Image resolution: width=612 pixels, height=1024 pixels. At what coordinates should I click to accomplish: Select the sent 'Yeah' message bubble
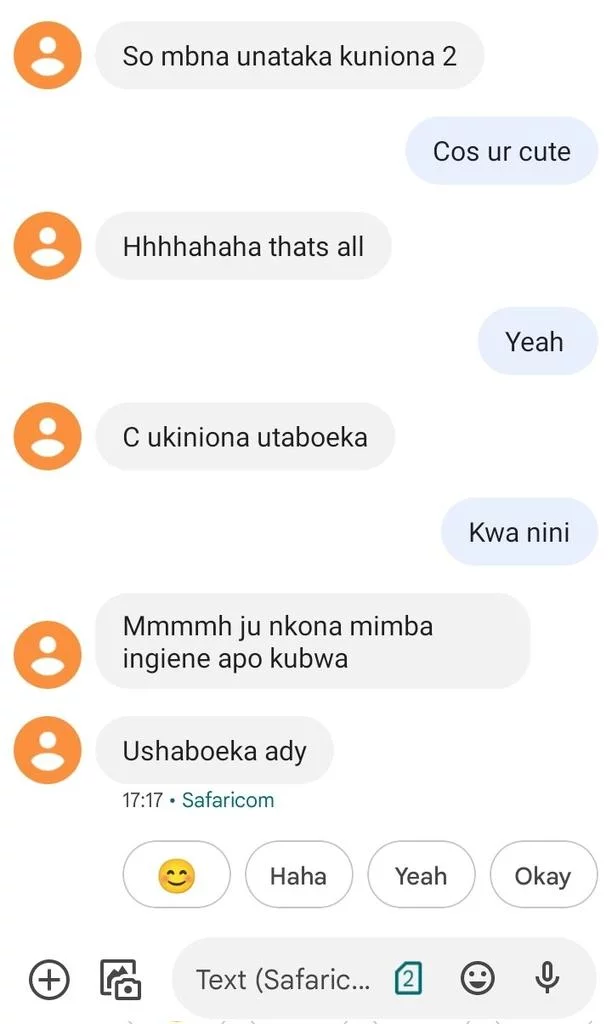click(538, 341)
